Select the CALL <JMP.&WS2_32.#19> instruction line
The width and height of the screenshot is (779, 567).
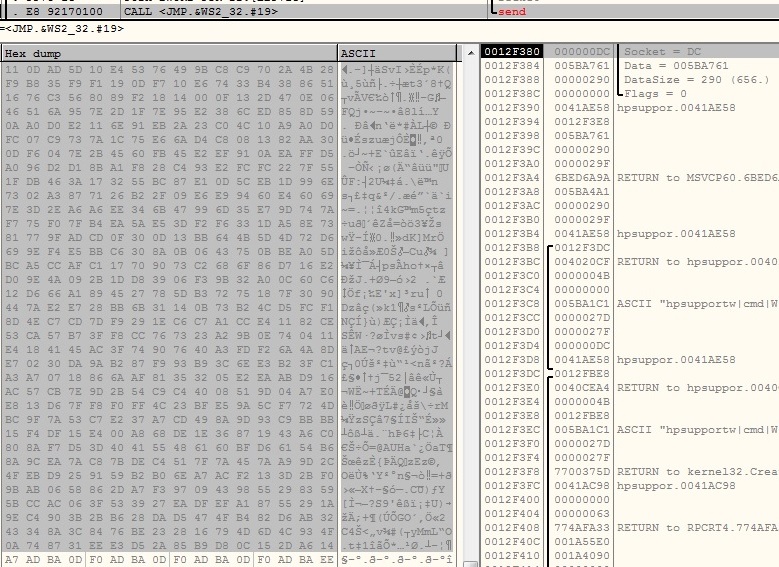click(x=201, y=11)
